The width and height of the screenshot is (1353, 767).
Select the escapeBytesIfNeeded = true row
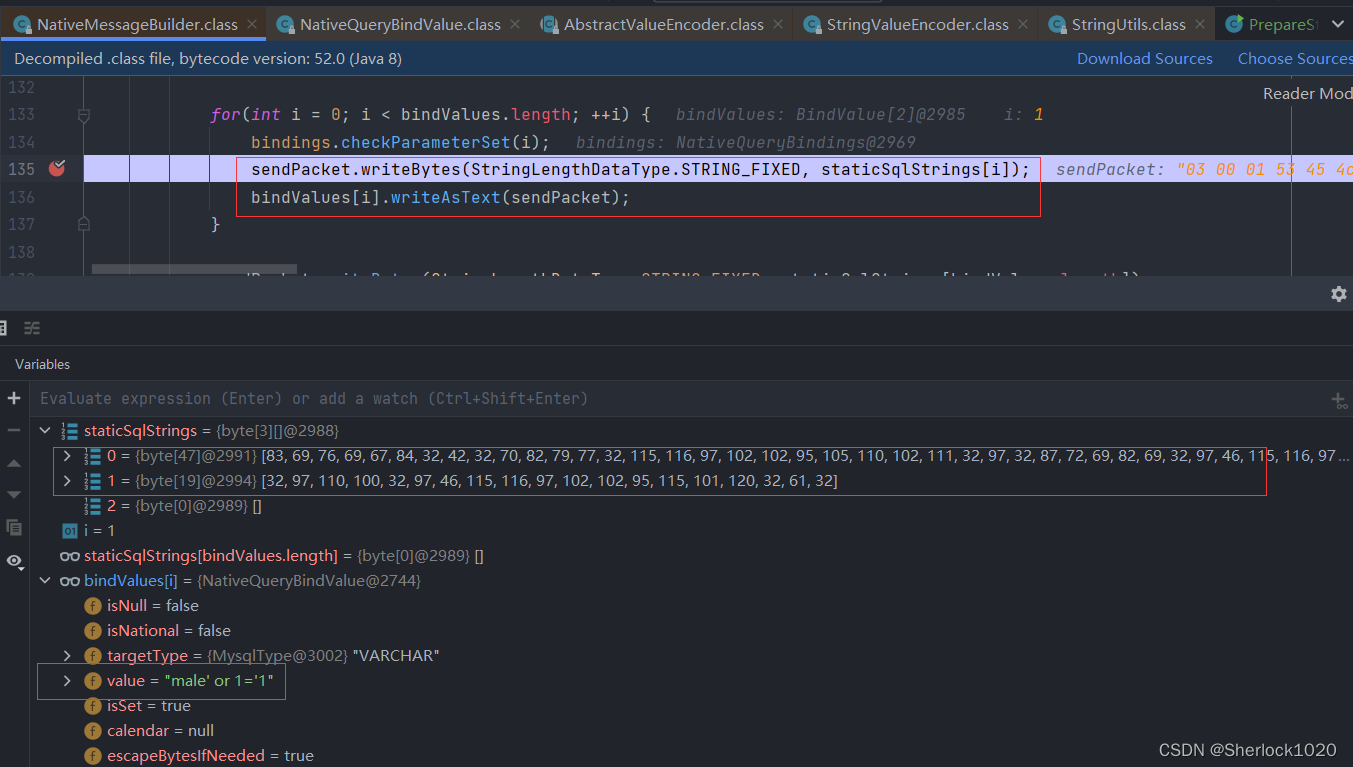(690, 756)
